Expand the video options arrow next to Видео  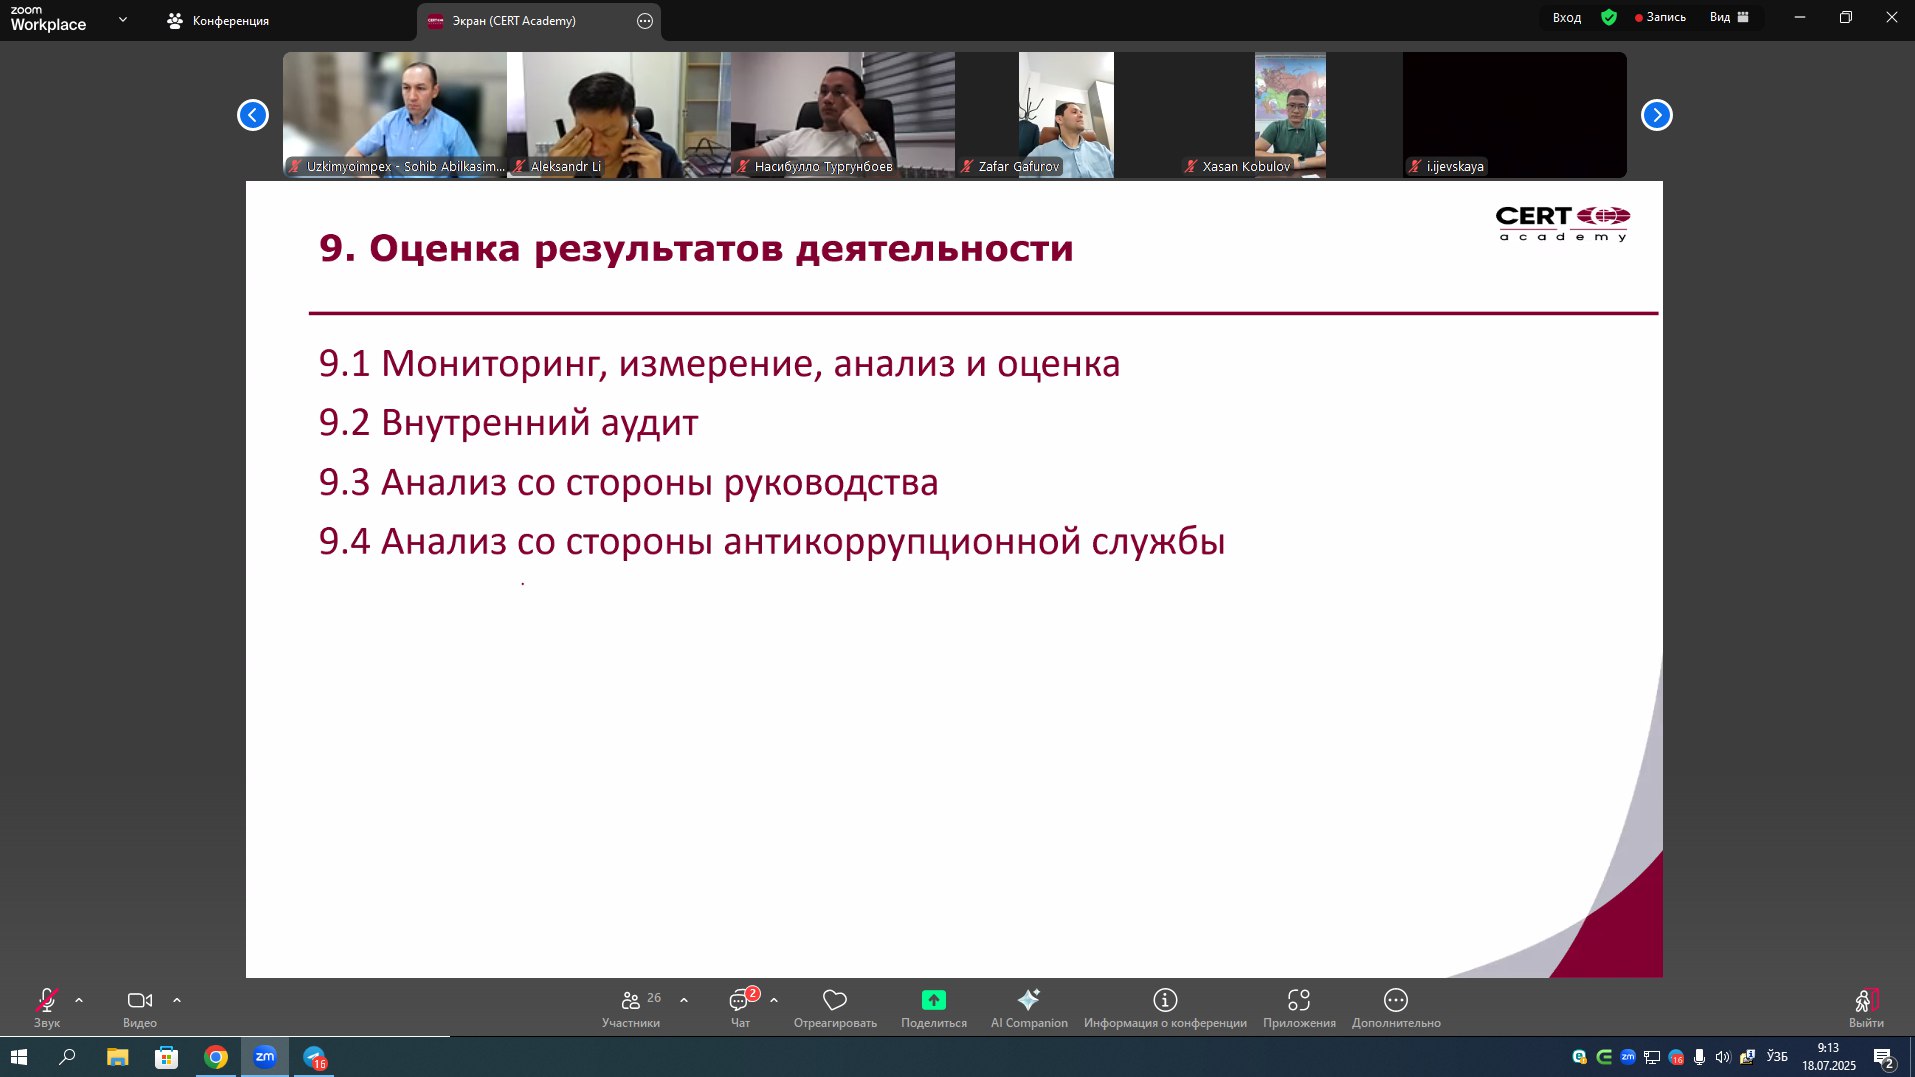(177, 1000)
